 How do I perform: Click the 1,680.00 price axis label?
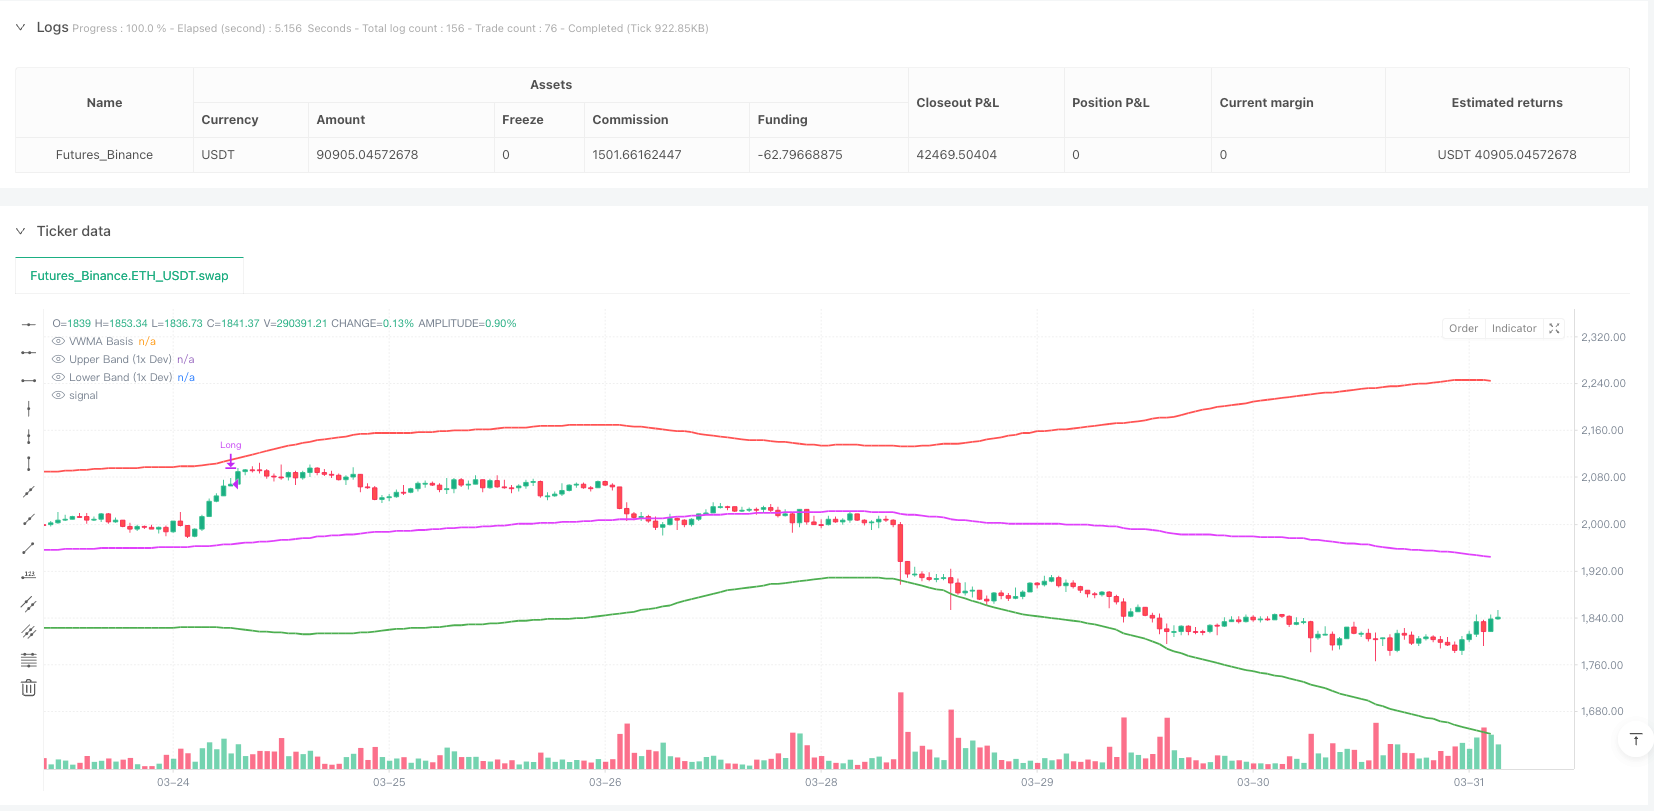coord(1603,711)
